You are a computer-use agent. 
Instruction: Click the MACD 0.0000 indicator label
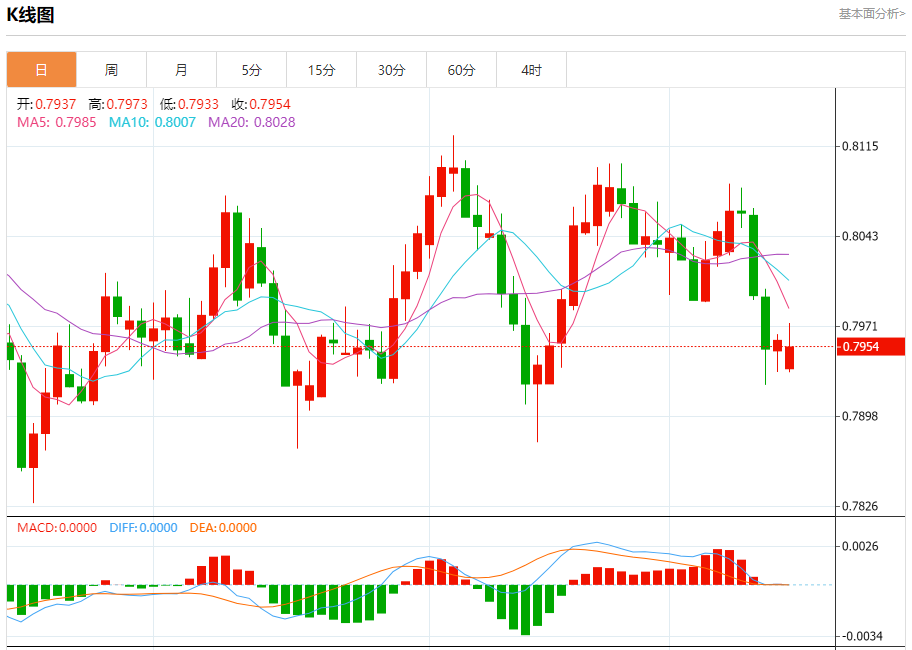(x=57, y=528)
